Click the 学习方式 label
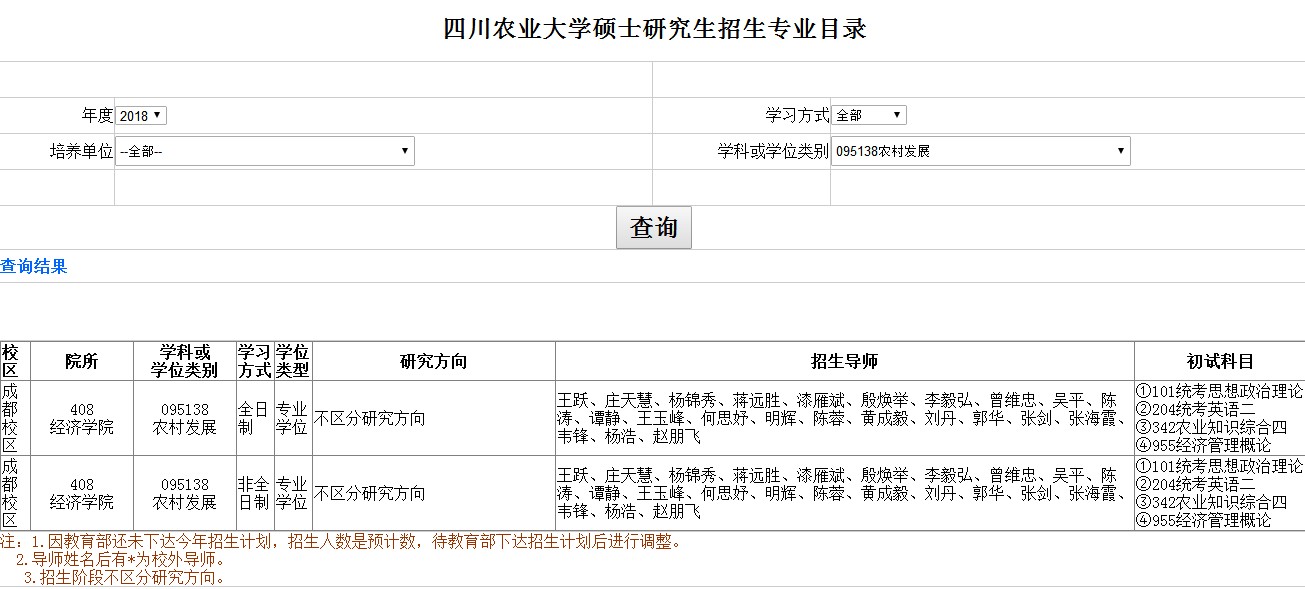Screen dimensions: 1305x589 tap(798, 115)
